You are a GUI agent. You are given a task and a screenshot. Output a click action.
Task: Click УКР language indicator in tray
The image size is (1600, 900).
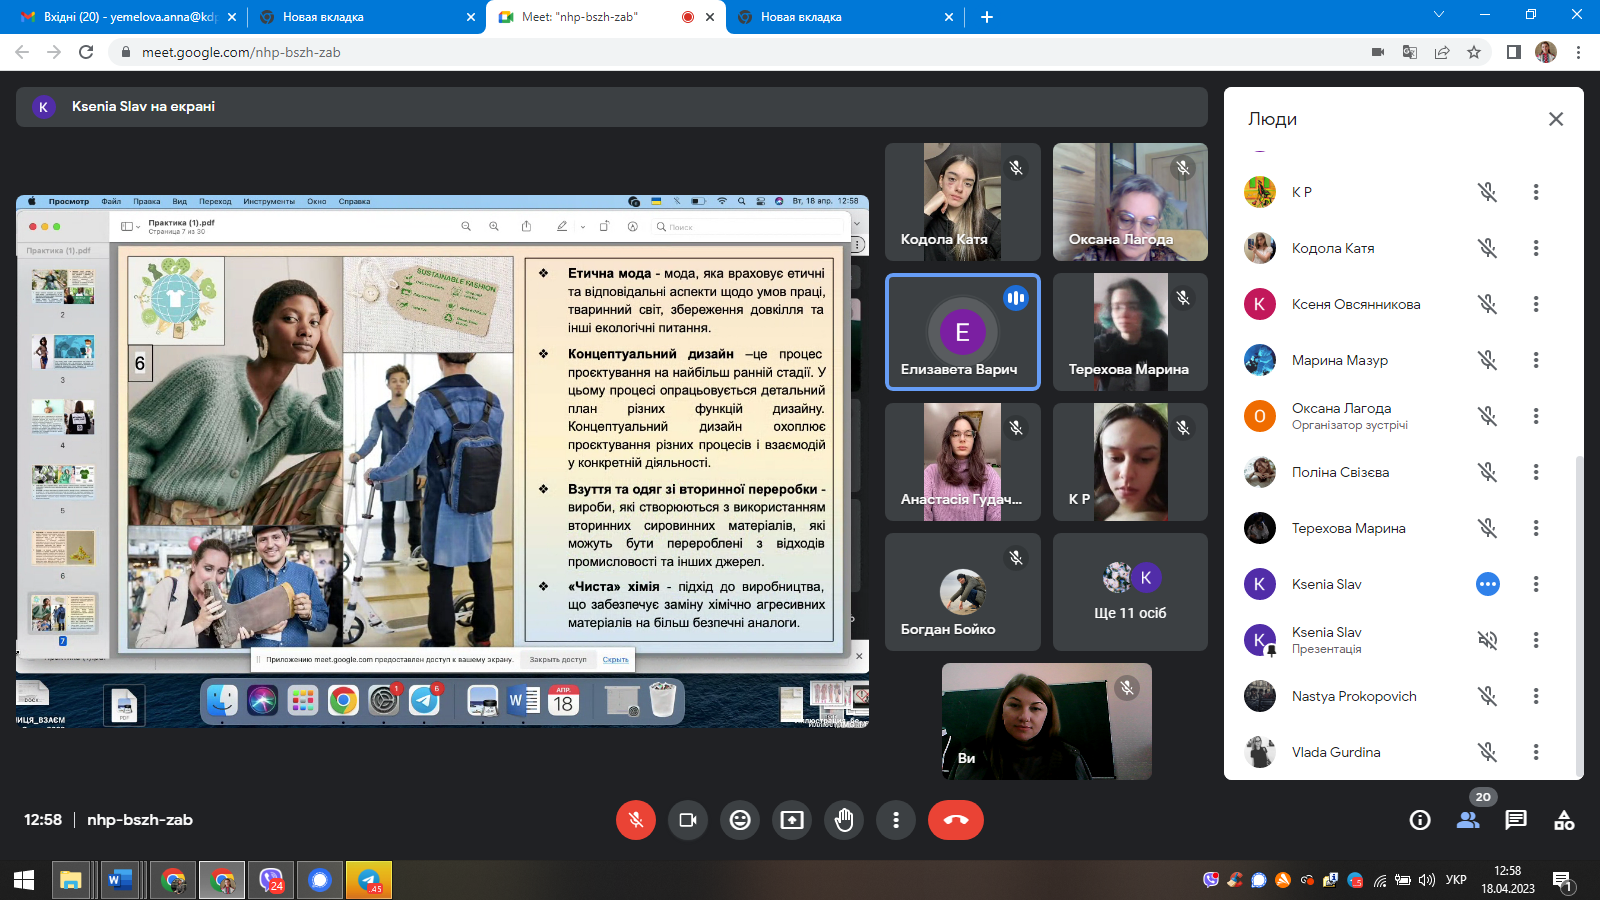[1456, 880]
